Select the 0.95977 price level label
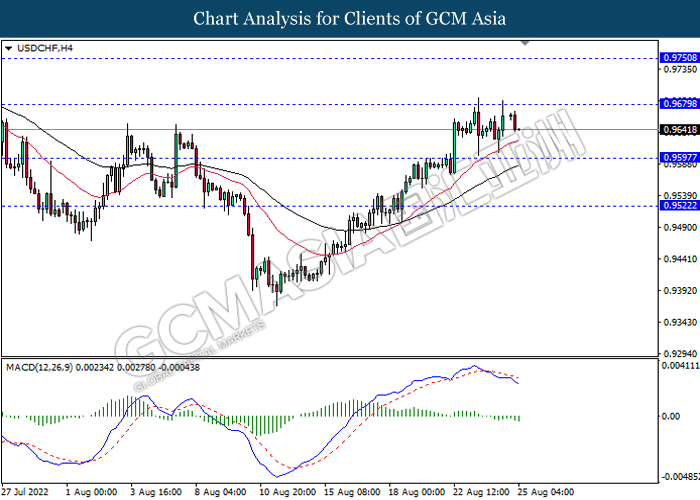Viewport: 700px width, 500px height. coord(679,157)
